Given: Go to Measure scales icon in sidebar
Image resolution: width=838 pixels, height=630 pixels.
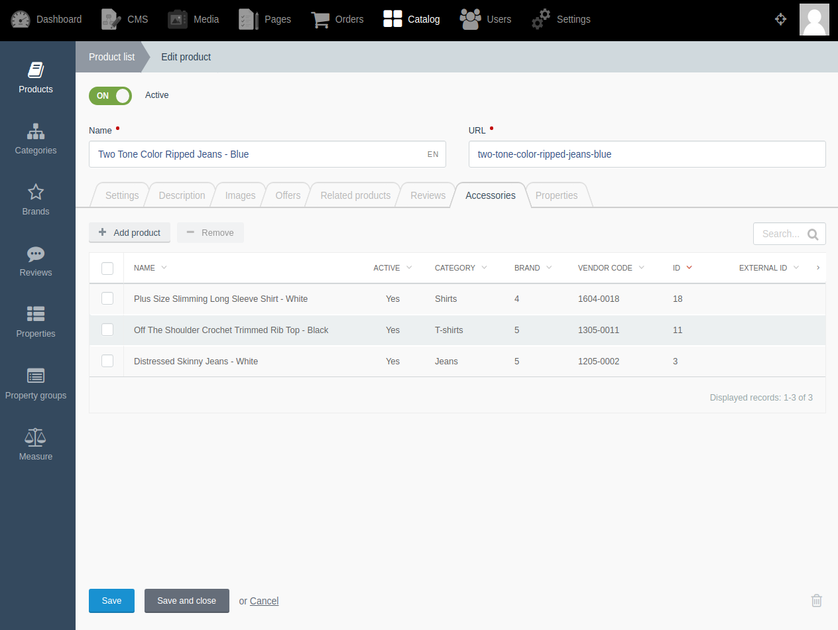Looking at the screenshot, I should click(35, 437).
